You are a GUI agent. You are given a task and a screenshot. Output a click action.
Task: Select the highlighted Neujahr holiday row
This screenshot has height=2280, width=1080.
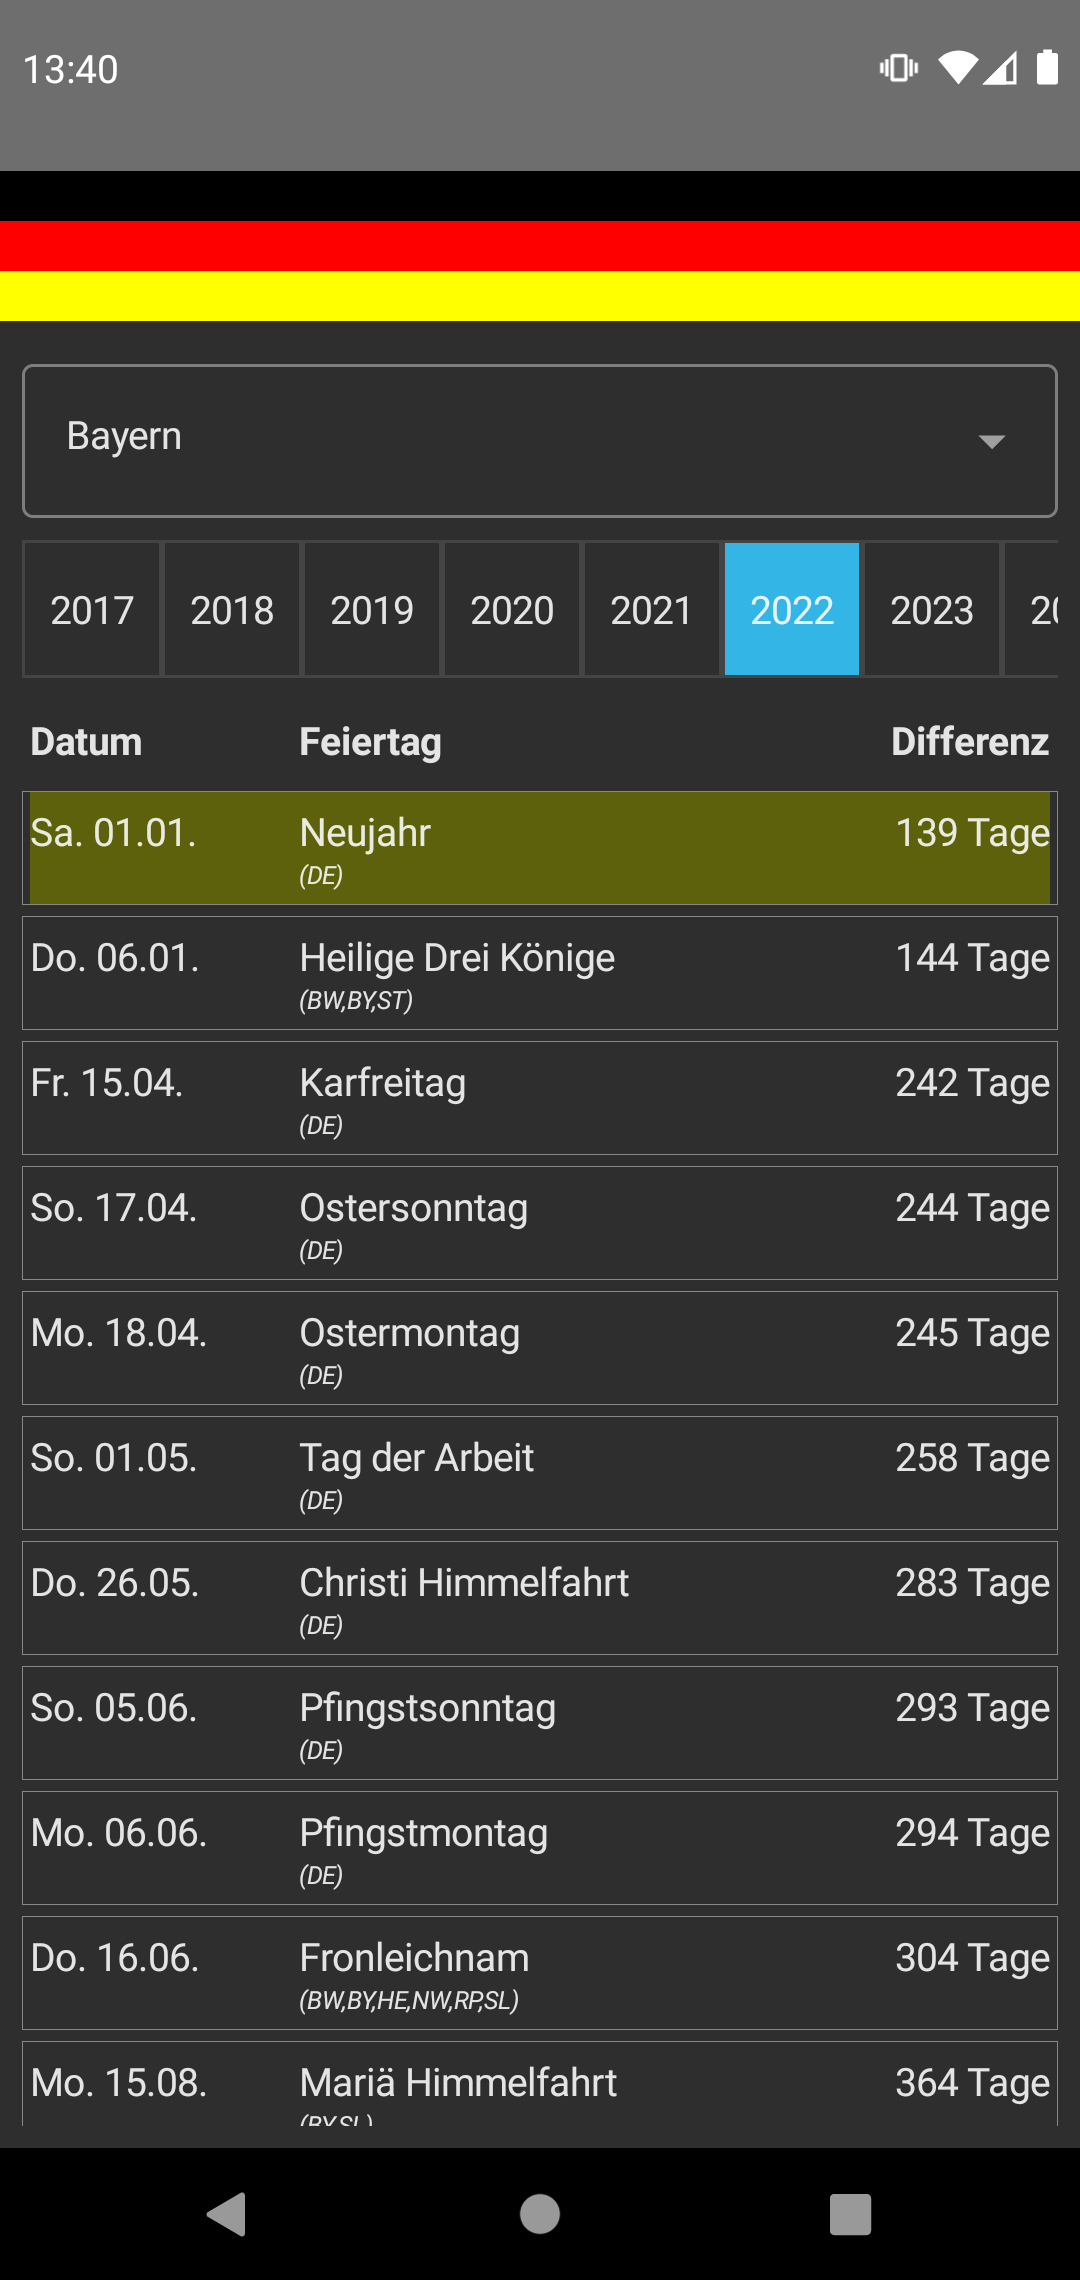coord(540,848)
